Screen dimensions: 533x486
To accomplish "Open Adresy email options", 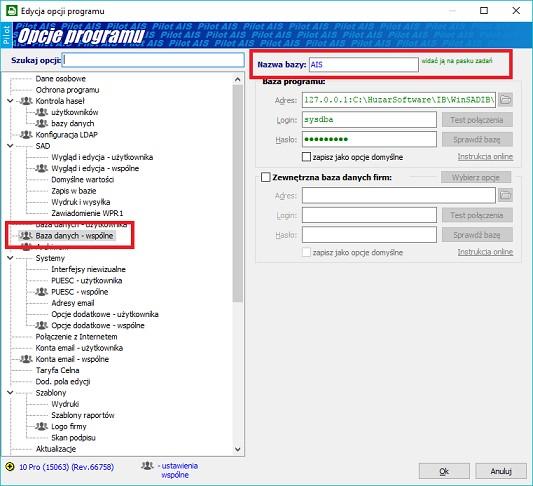I will click(73, 303).
